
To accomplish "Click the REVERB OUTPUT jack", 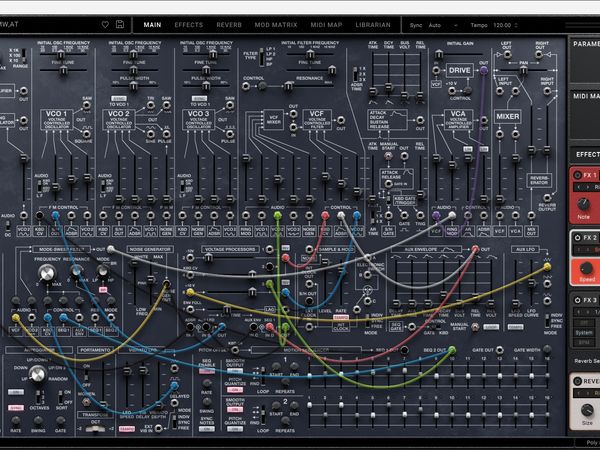I will tap(547, 198).
